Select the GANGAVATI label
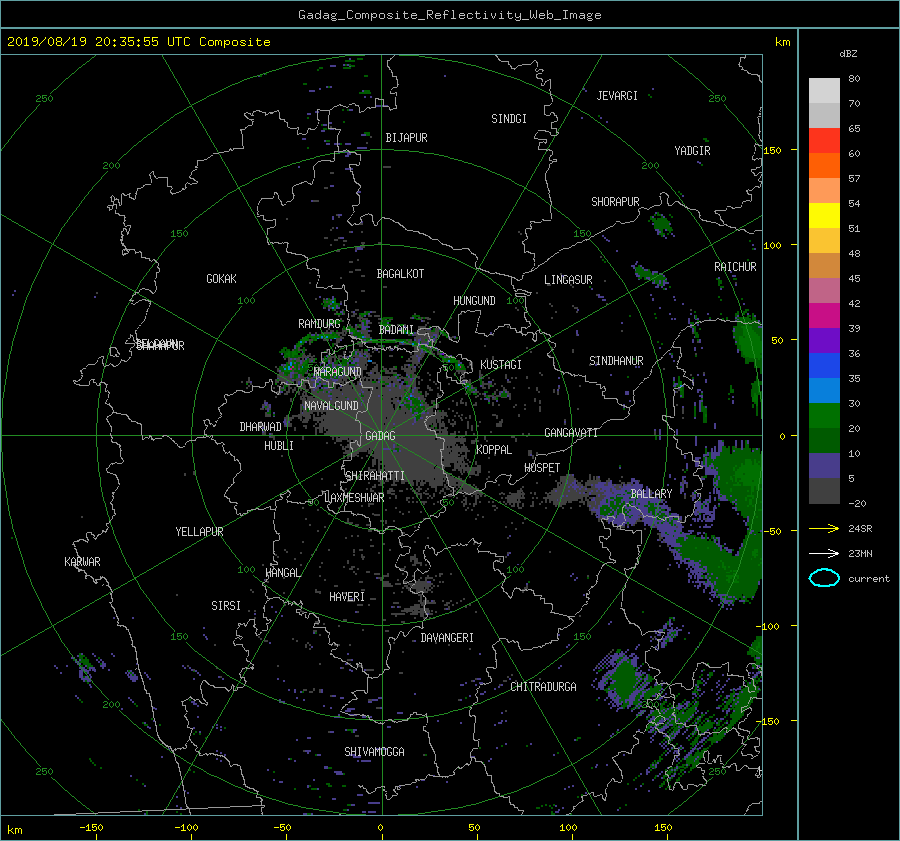Viewport: 900px width, 841px height. [x=571, y=433]
